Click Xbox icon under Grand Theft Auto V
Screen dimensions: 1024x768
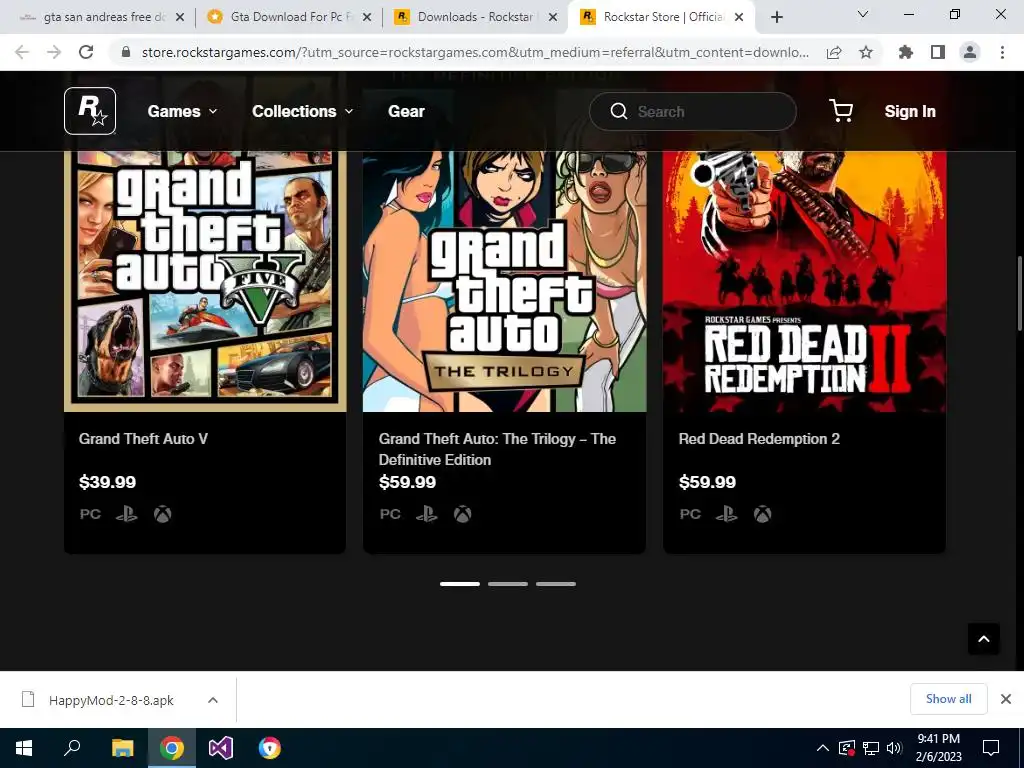click(x=163, y=514)
